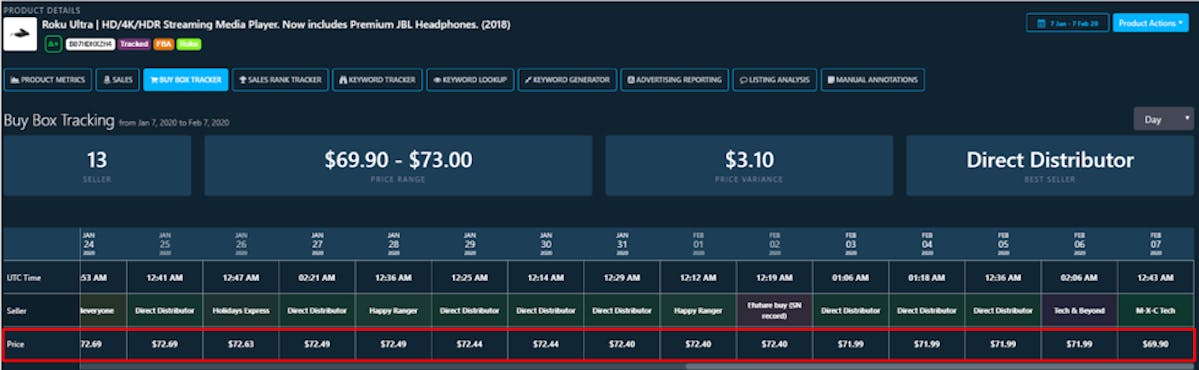This screenshot has width=1199, height=370.
Task: Click the Roku Ultra product thumbnail
Action: pos(20,34)
